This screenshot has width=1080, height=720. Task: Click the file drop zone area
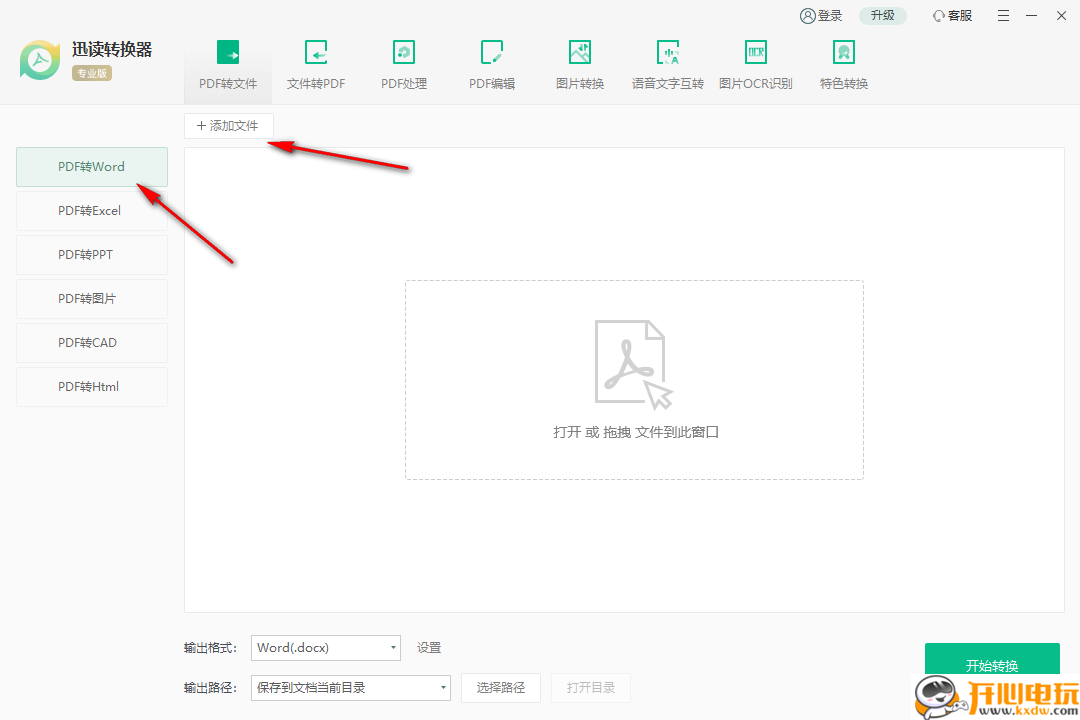point(633,380)
